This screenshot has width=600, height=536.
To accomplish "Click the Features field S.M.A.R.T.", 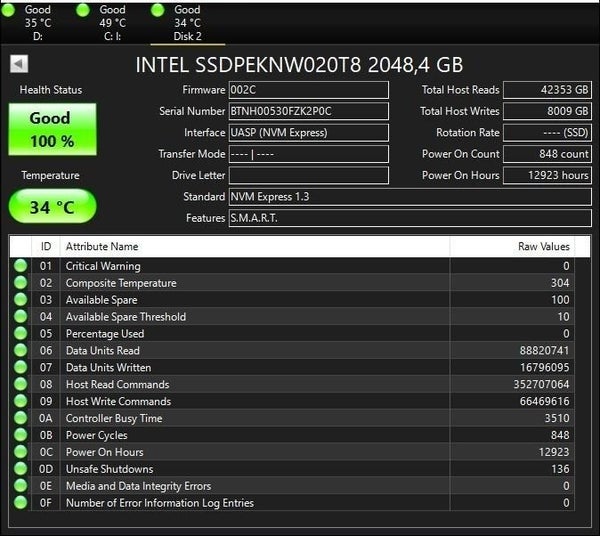I will point(410,218).
